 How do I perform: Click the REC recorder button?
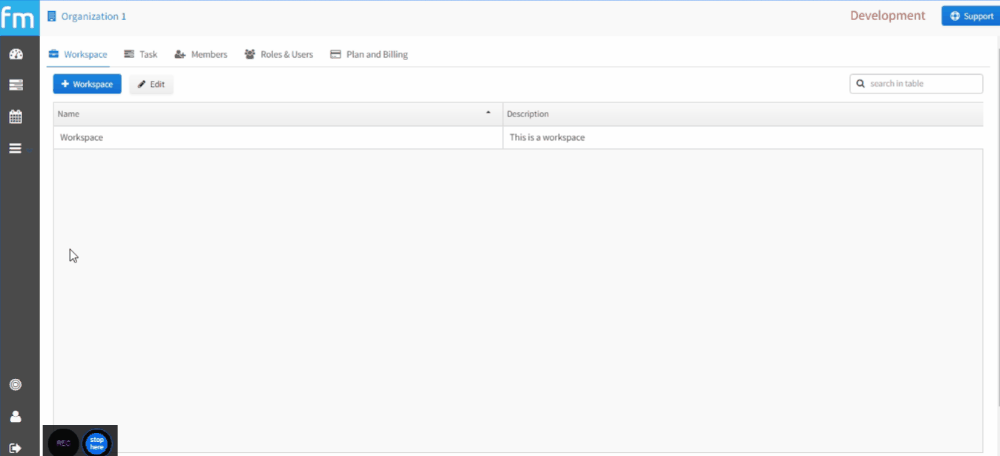[x=63, y=442]
